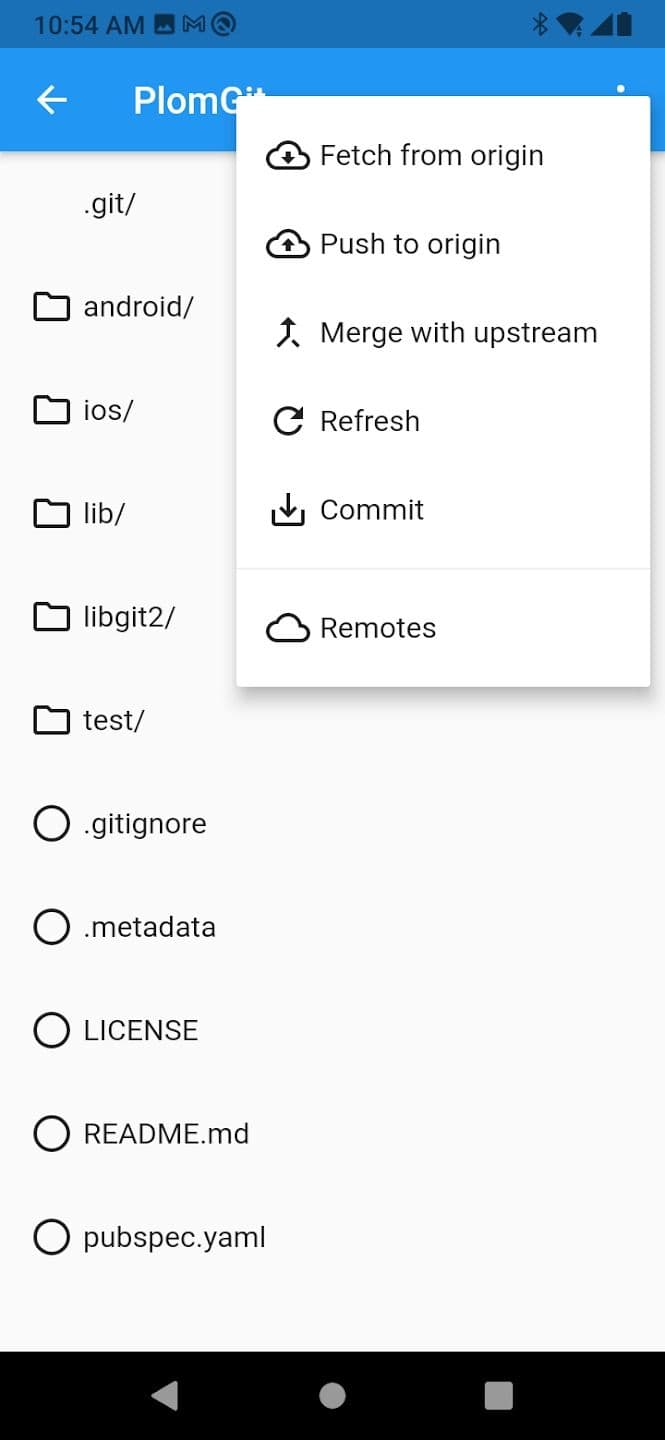Screen dimensions: 665x1440
Task: Click the Fetch from origin cloud download icon
Action: click(288, 154)
